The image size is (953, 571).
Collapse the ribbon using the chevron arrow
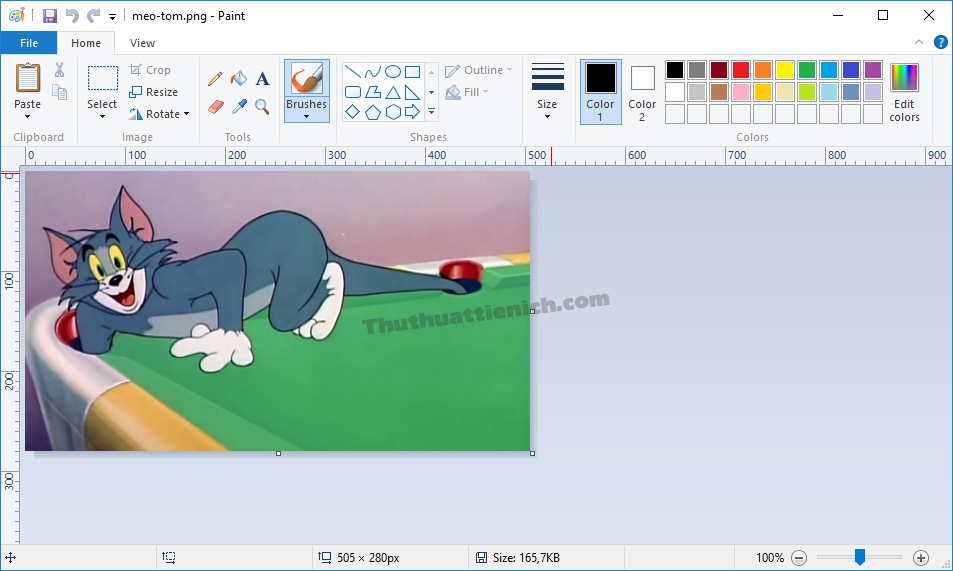tap(919, 43)
